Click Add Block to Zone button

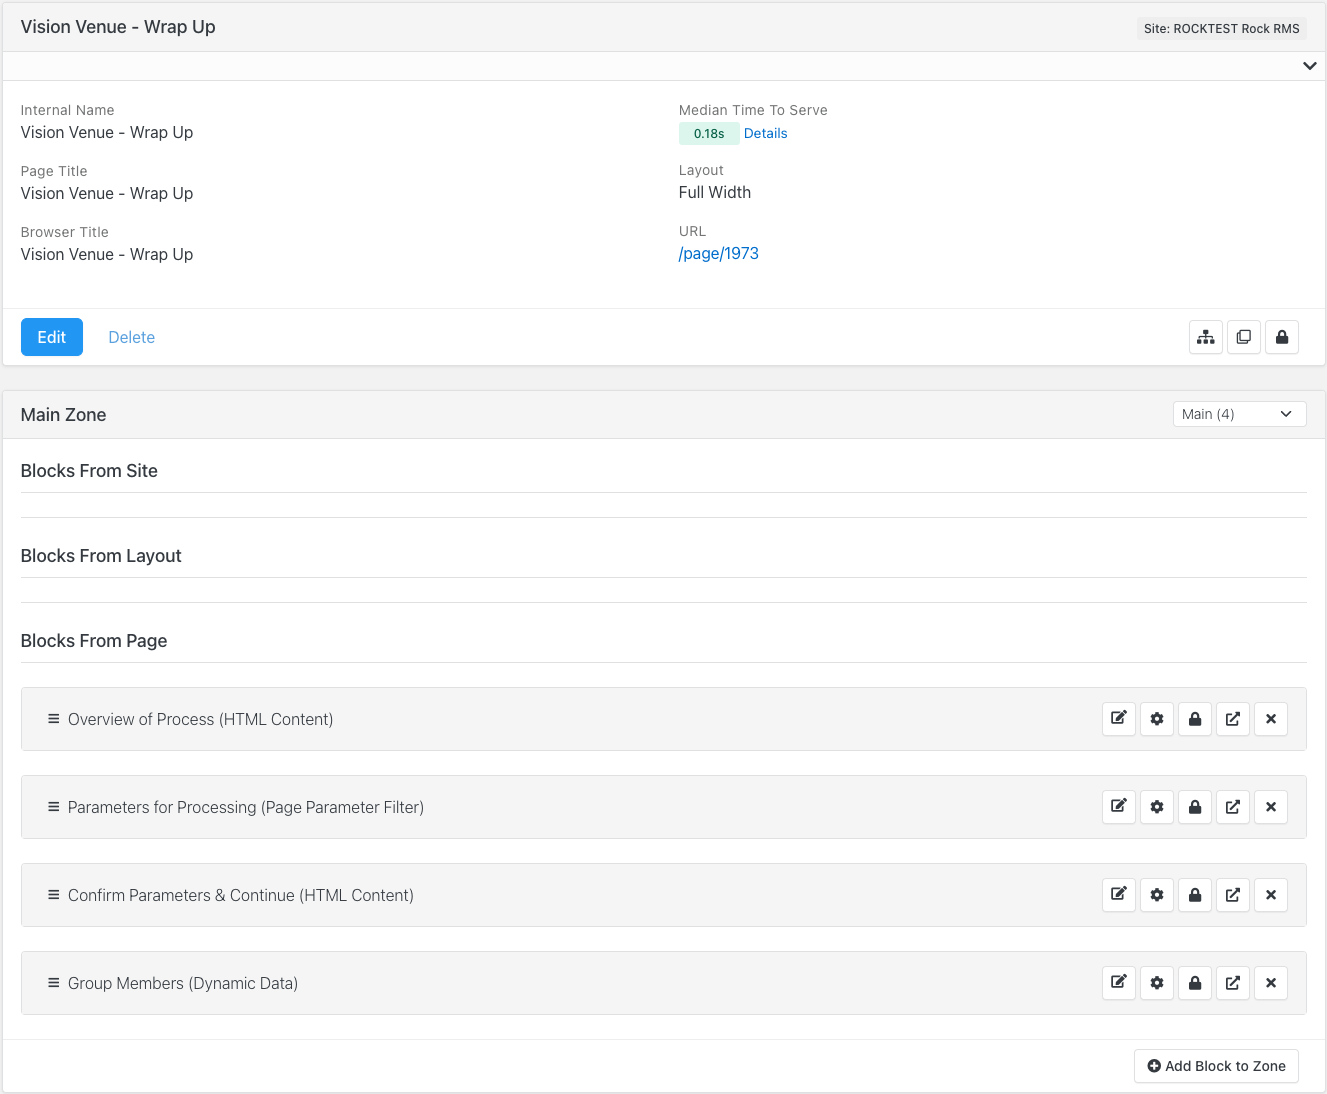click(x=1216, y=1066)
